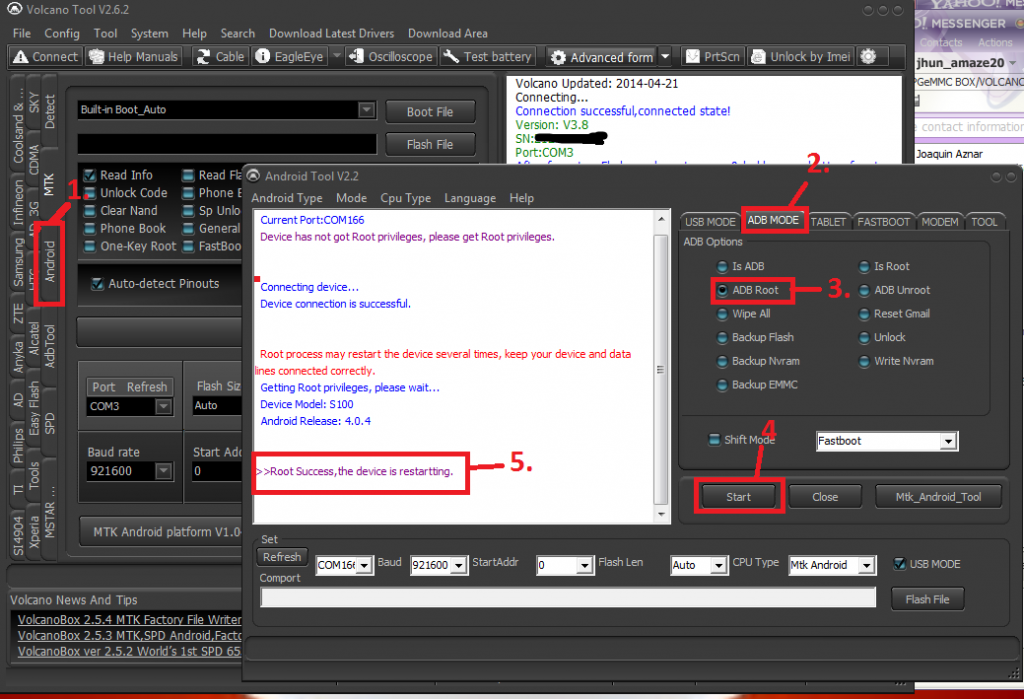Image resolution: width=1024 pixels, height=699 pixels.
Task: Enable the Clear Nand option
Action: [x=89, y=210]
